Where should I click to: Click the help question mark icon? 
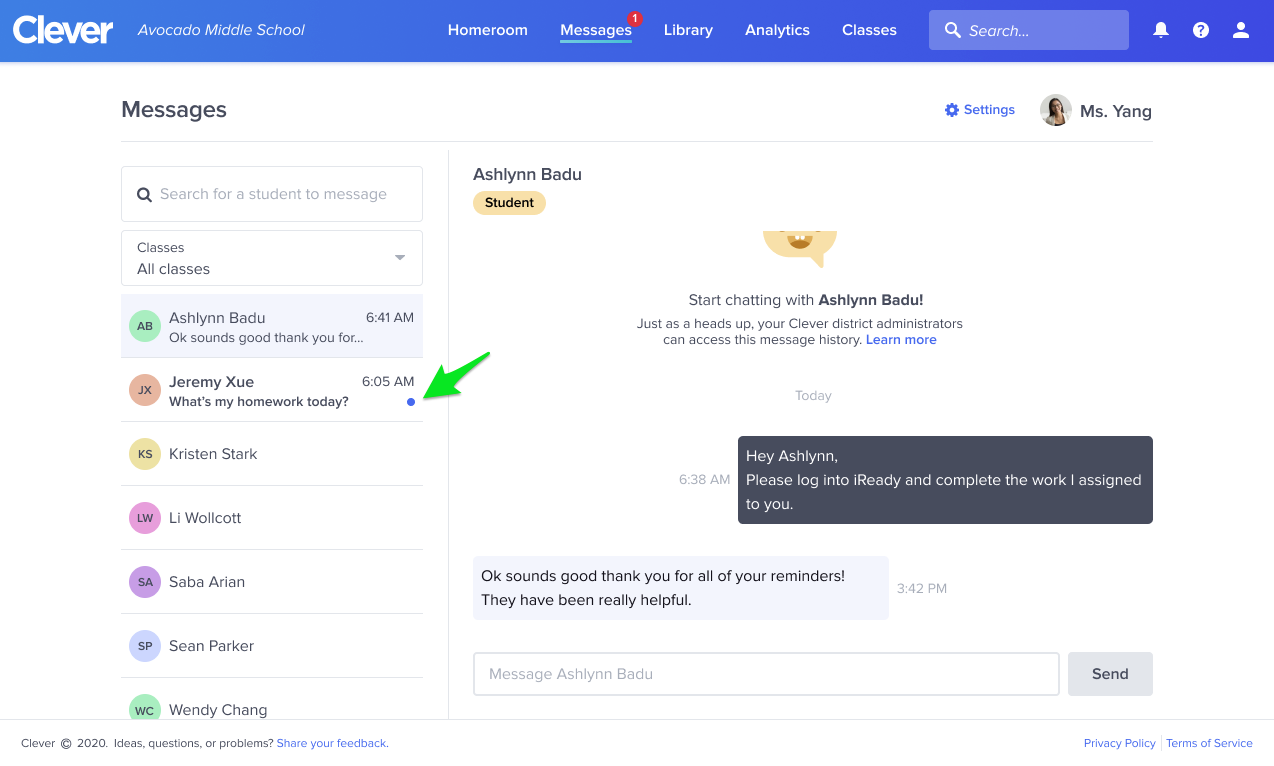point(1200,30)
